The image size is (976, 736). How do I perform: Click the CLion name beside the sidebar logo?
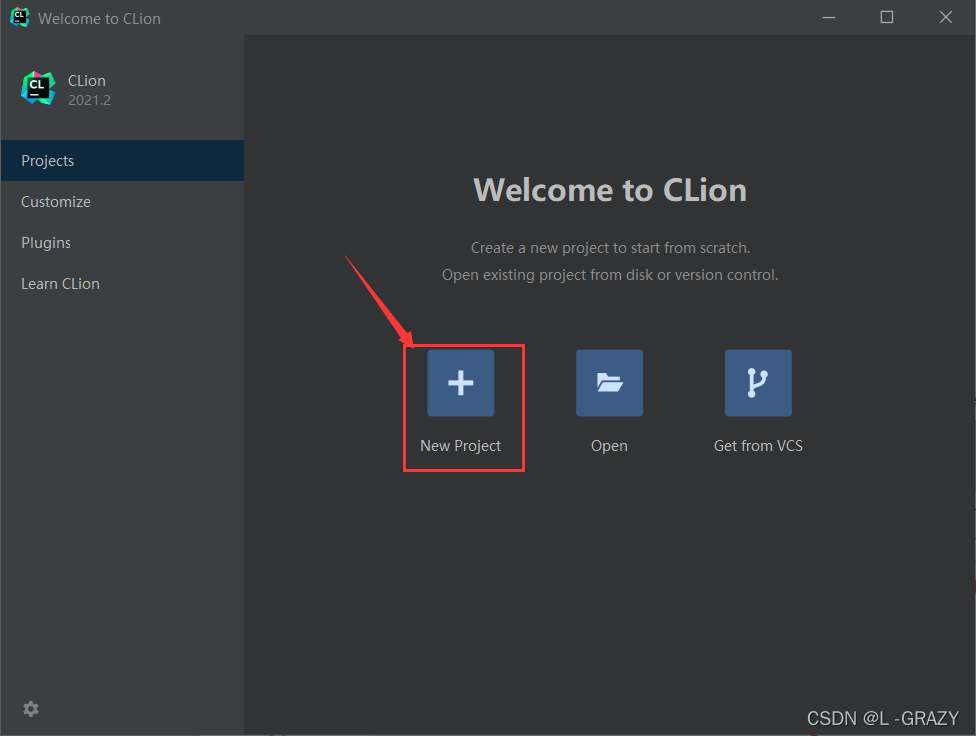(87, 81)
